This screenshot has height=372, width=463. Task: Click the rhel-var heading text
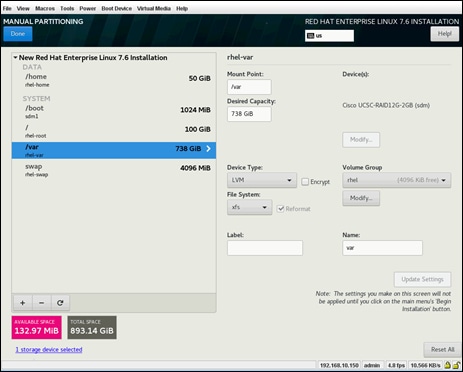(240, 57)
